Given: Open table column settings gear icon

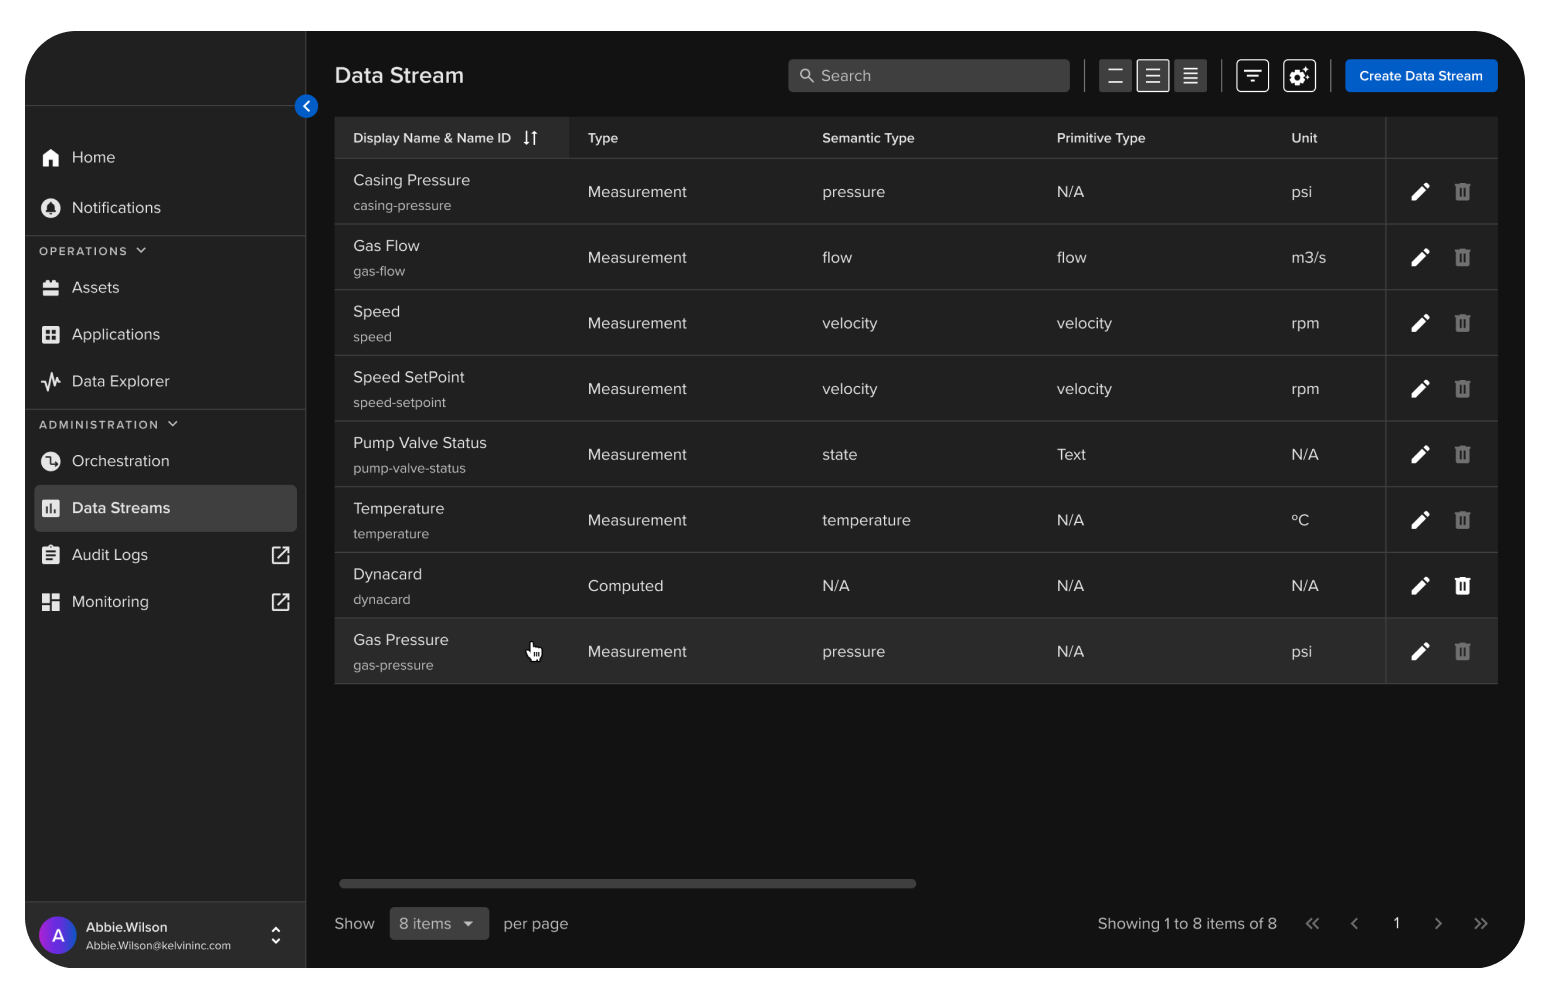Looking at the screenshot, I should tap(1299, 76).
